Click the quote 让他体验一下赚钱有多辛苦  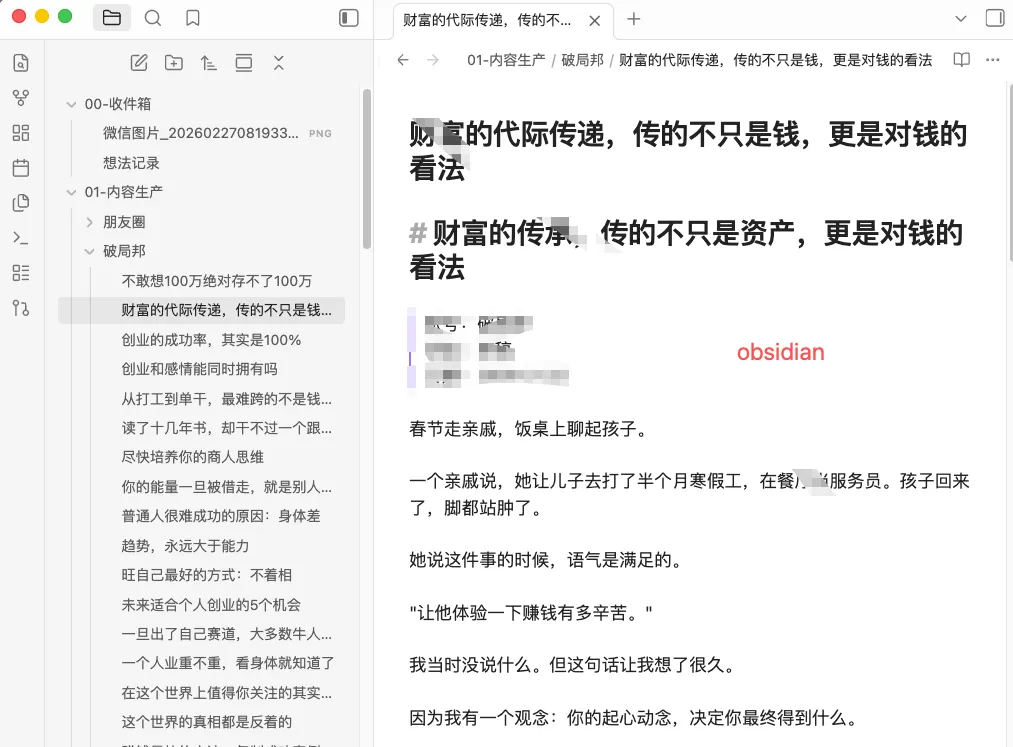click(531, 612)
